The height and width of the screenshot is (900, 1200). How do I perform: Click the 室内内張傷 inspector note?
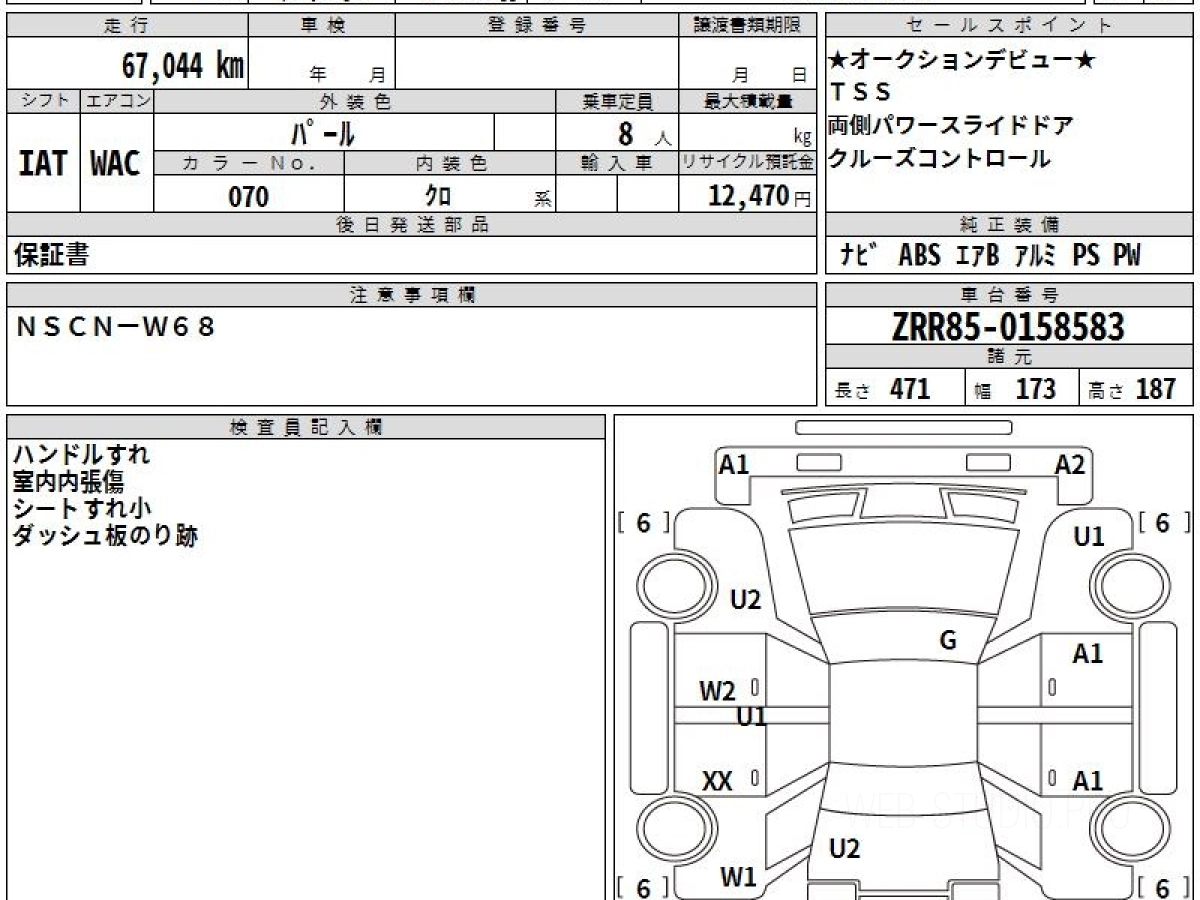pyautogui.click(x=69, y=482)
